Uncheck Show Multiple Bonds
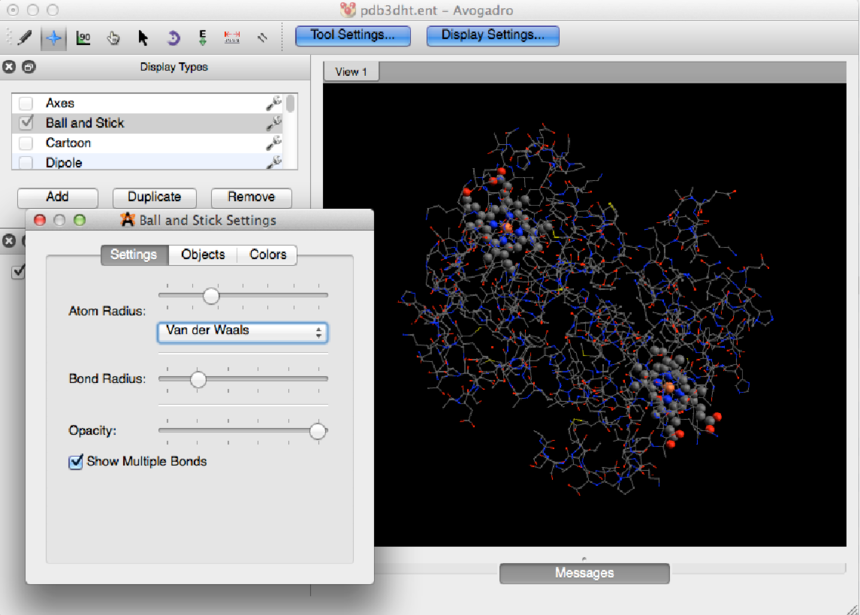The height and width of the screenshot is (615, 860). click(75, 461)
